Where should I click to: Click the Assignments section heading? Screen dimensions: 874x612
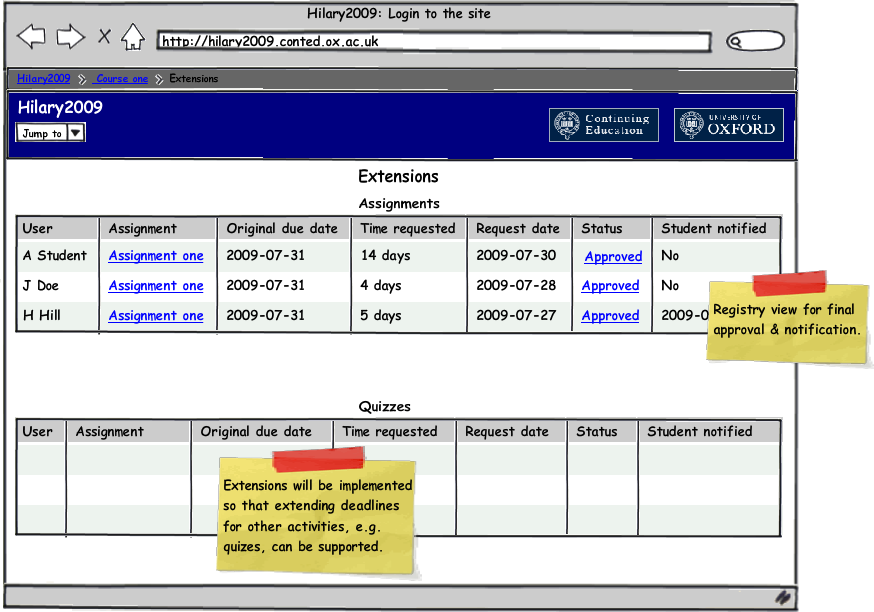(399, 203)
